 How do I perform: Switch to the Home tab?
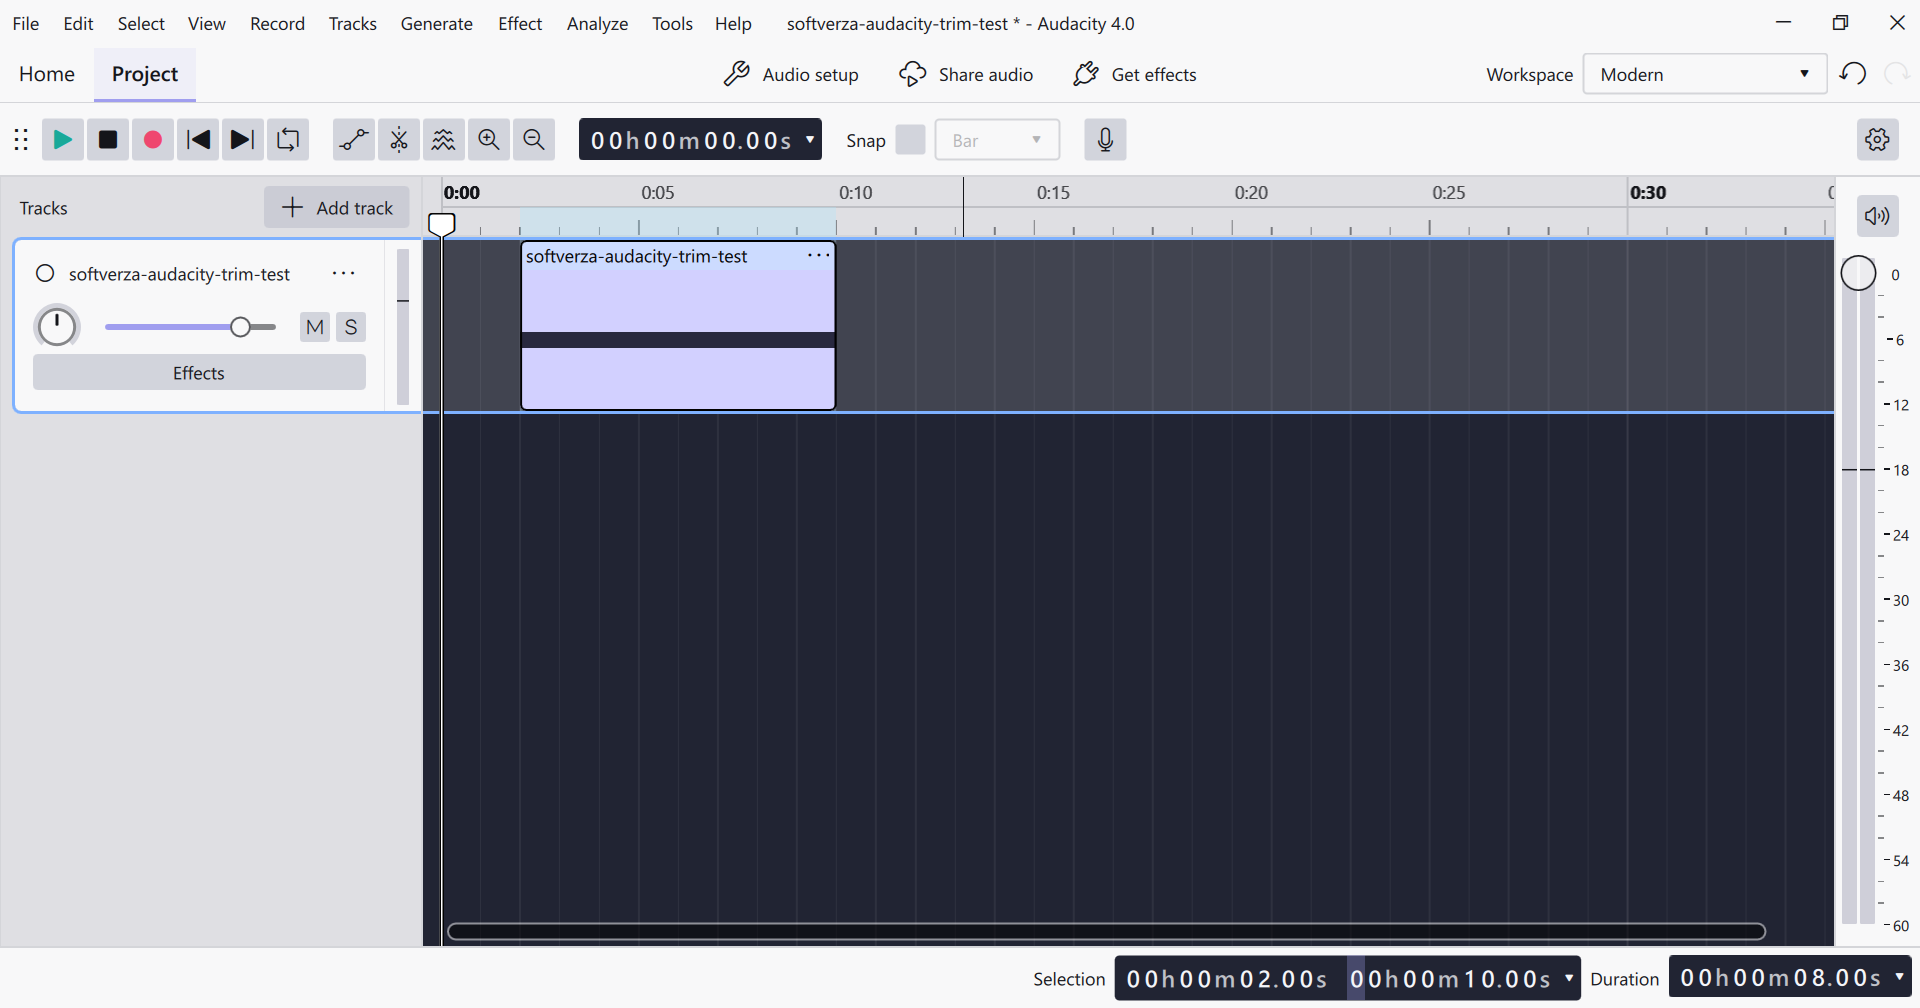point(47,74)
